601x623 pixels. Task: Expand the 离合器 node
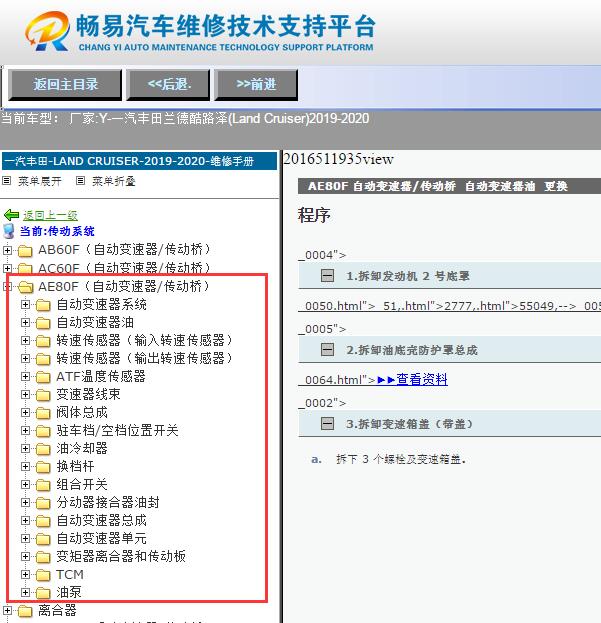[x=7, y=611]
